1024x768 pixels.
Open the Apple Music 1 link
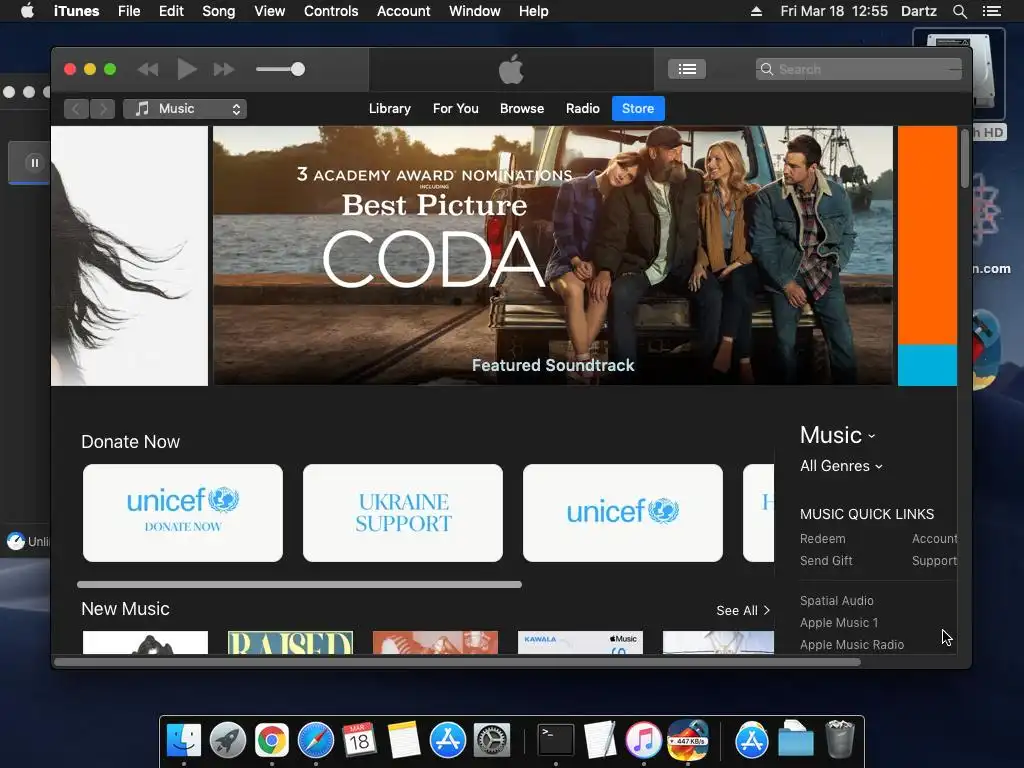coord(839,623)
